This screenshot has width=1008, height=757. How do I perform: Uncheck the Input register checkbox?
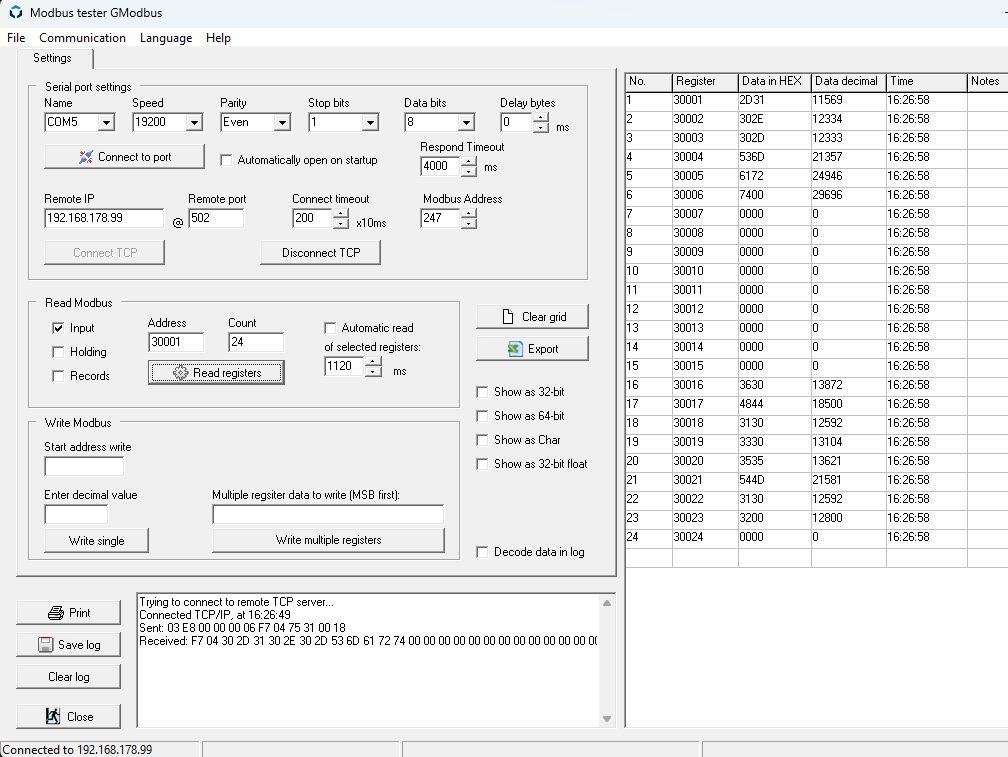tap(58, 328)
